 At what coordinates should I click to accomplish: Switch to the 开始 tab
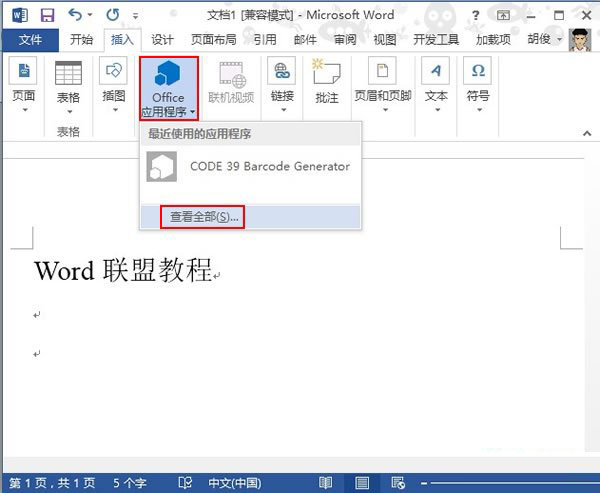click(82, 39)
